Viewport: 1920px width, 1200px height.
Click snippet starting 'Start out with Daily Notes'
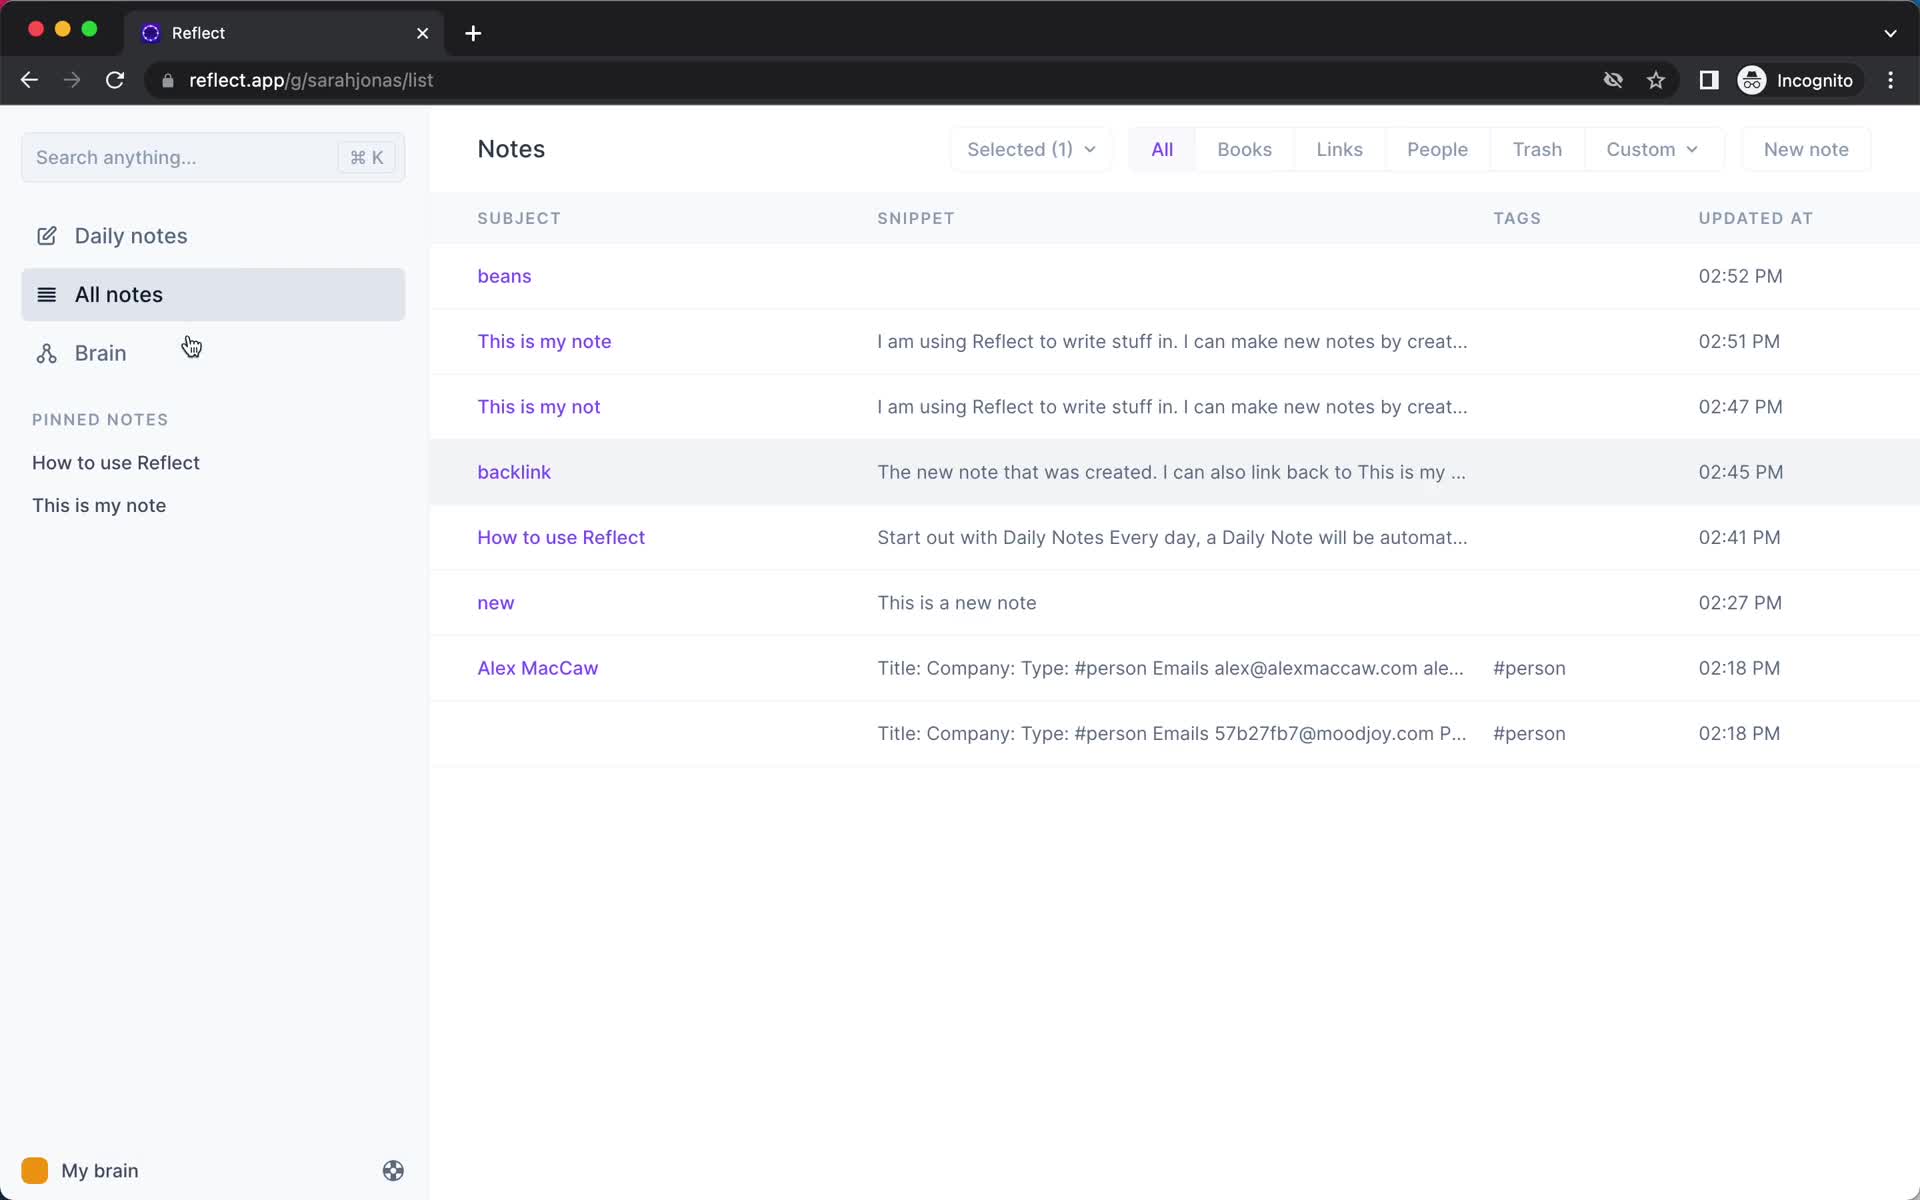click(x=1172, y=537)
